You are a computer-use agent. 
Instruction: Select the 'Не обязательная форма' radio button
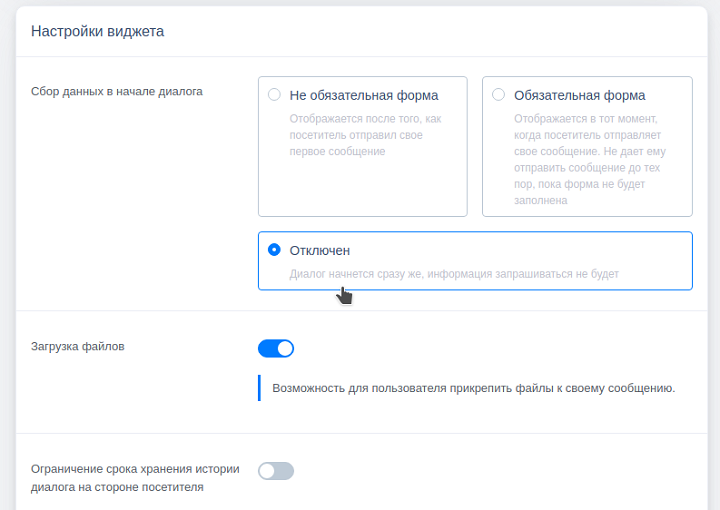point(274,95)
